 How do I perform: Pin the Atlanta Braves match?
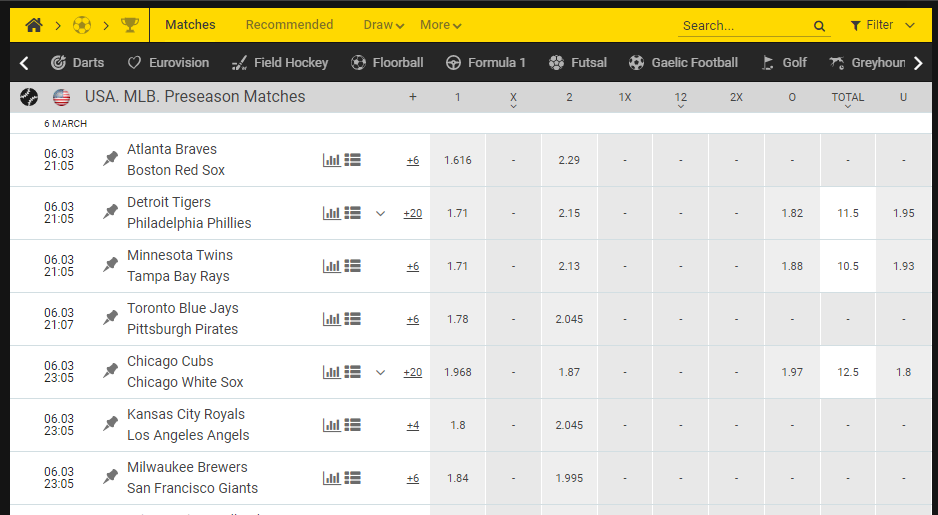pos(110,159)
